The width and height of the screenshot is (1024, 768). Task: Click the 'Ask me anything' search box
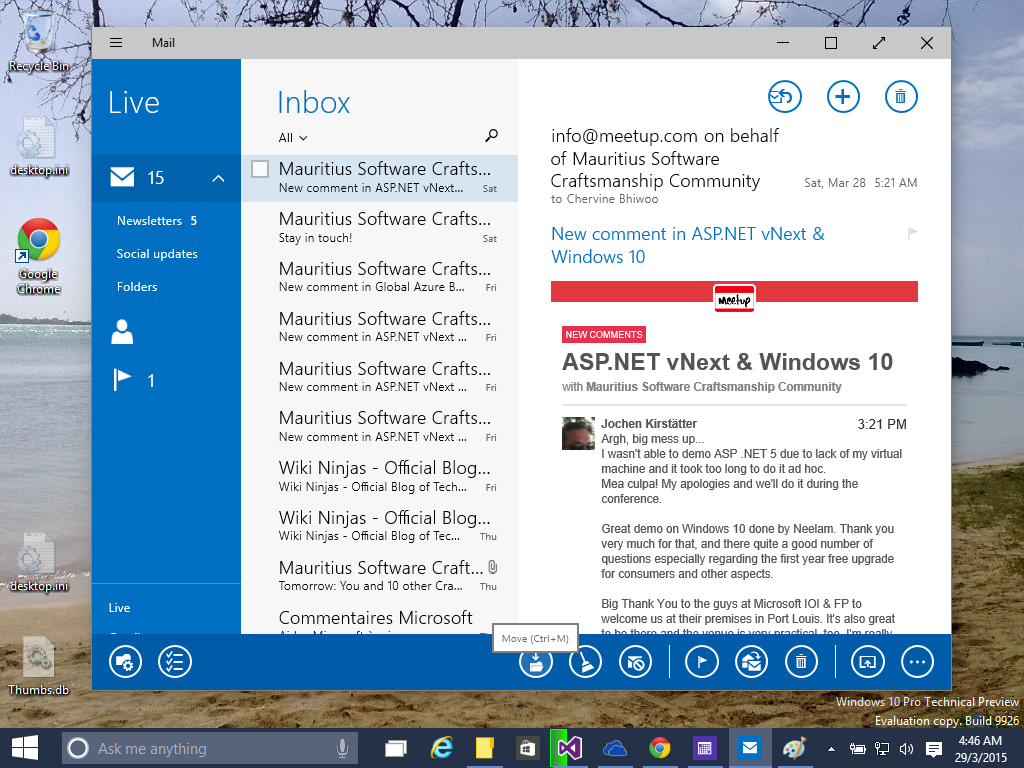(x=210, y=748)
